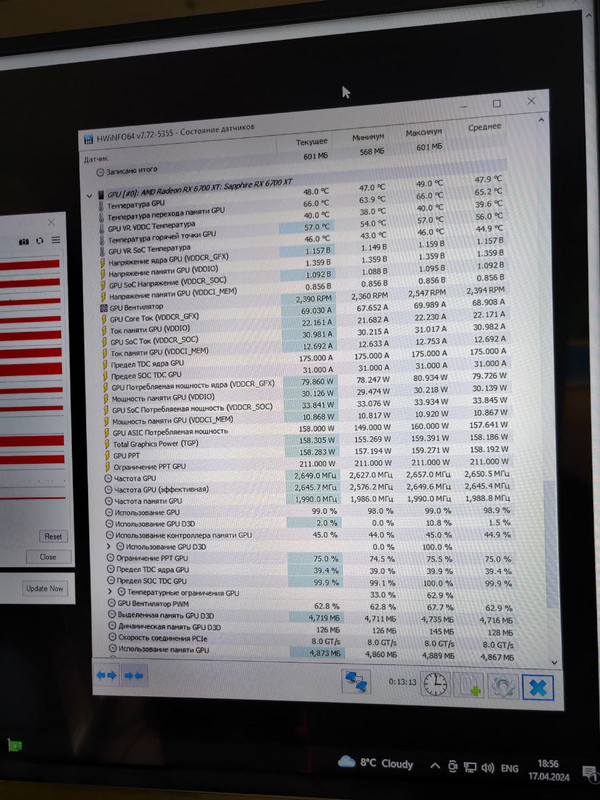Click the Среднее column header
This screenshot has height=800, width=600.
(485, 127)
